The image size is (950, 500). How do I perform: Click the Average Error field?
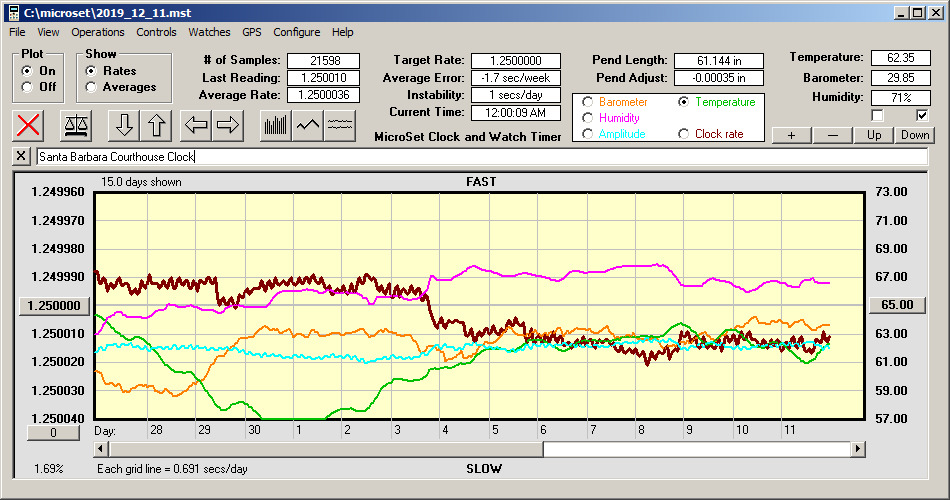(516, 78)
